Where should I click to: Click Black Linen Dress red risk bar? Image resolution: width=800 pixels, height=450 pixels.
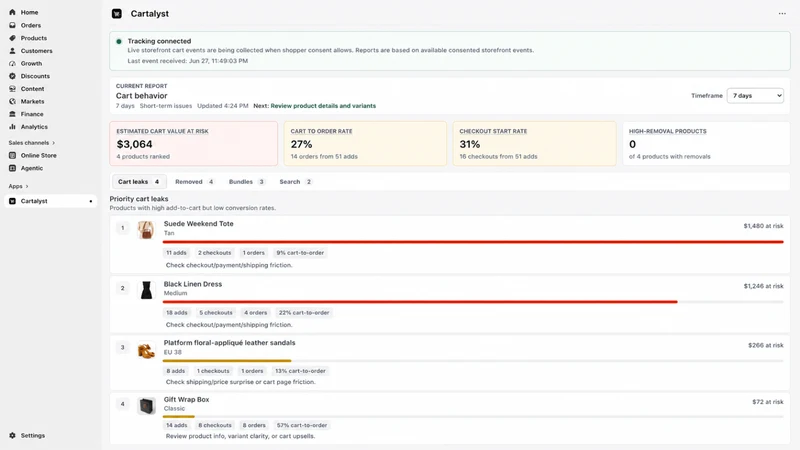(420, 302)
